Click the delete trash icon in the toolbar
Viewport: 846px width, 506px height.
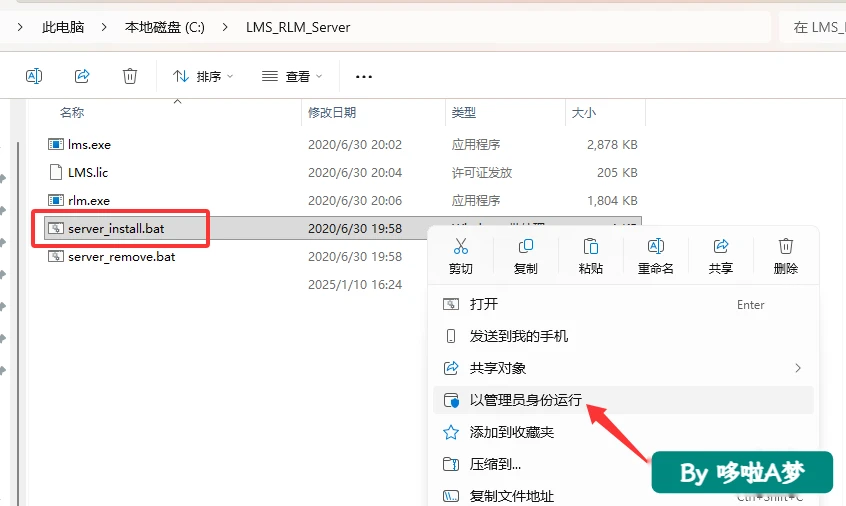click(x=130, y=76)
